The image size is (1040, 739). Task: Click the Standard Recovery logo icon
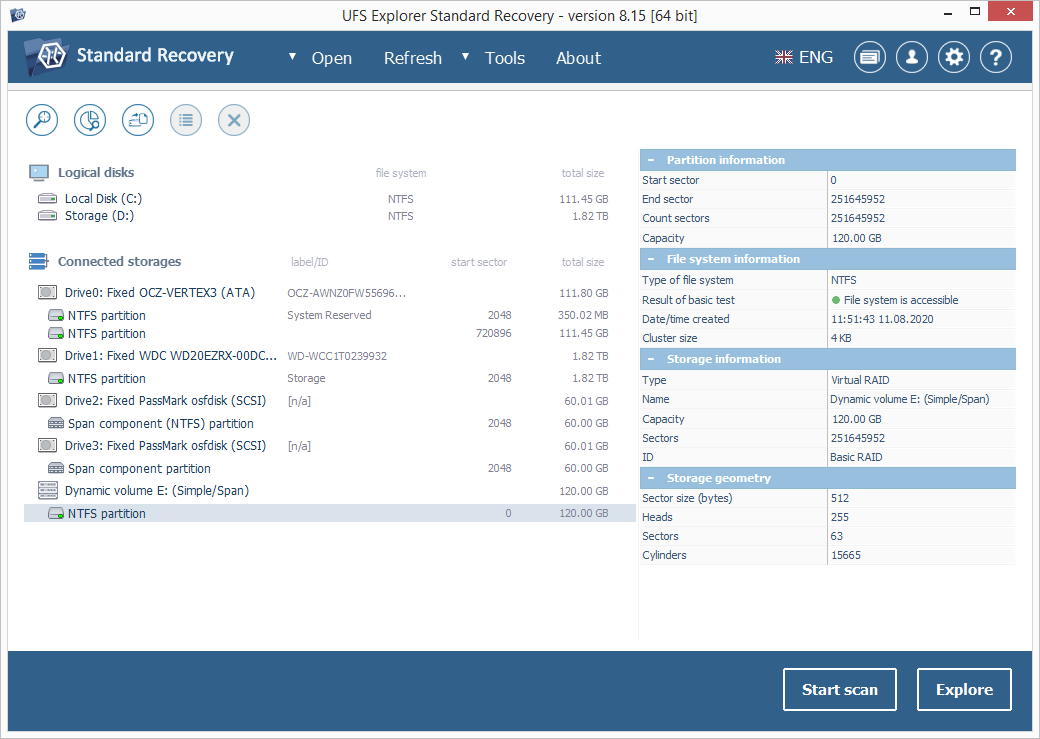pyautogui.click(x=46, y=56)
